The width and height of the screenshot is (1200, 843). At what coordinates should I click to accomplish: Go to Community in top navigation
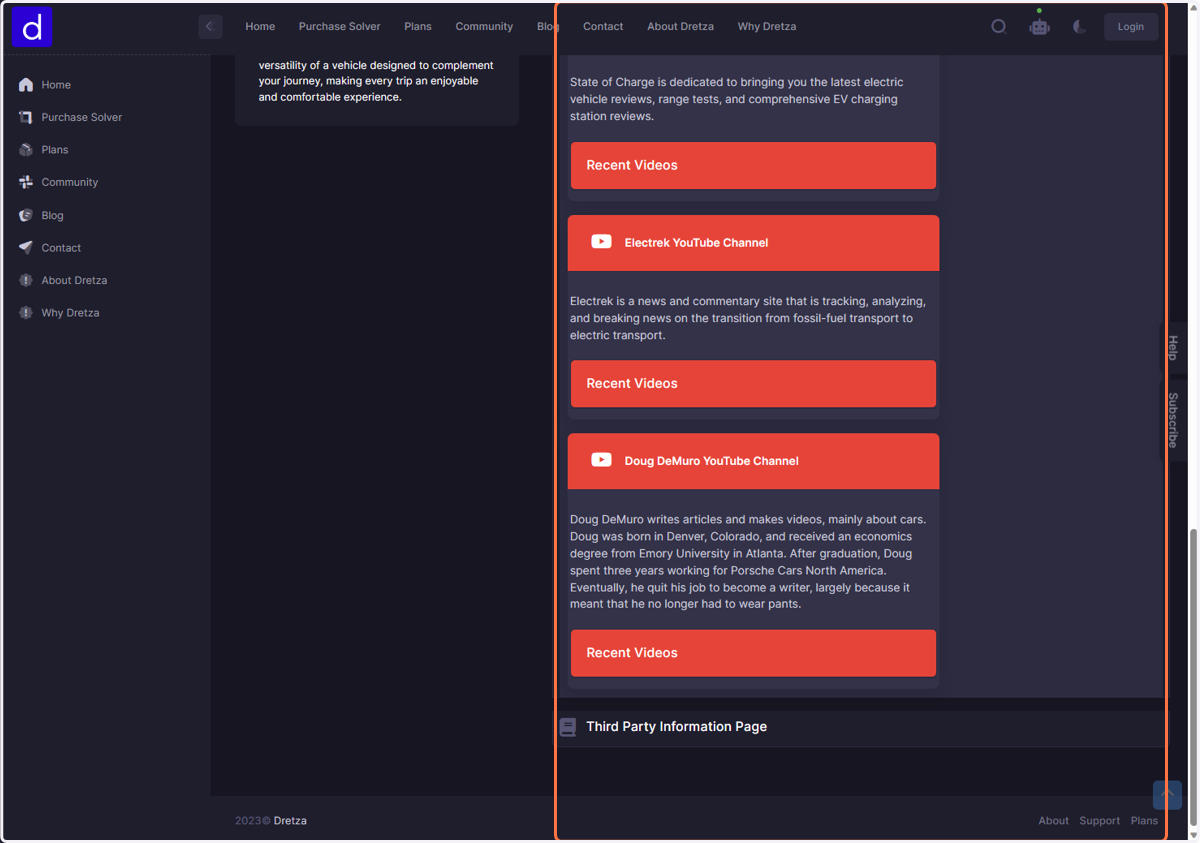coord(484,27)
